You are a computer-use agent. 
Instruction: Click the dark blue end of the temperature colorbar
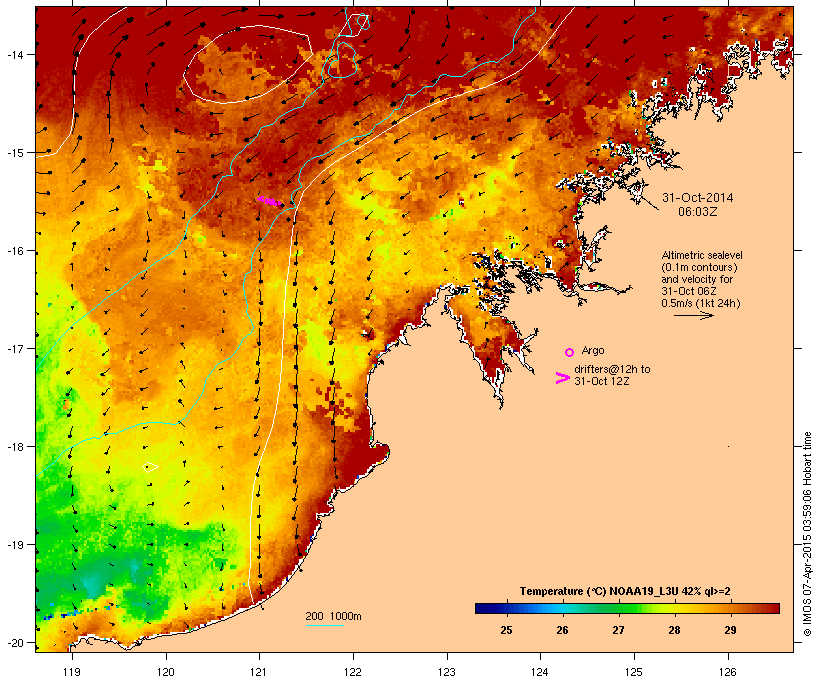click(x=484, y=608)
